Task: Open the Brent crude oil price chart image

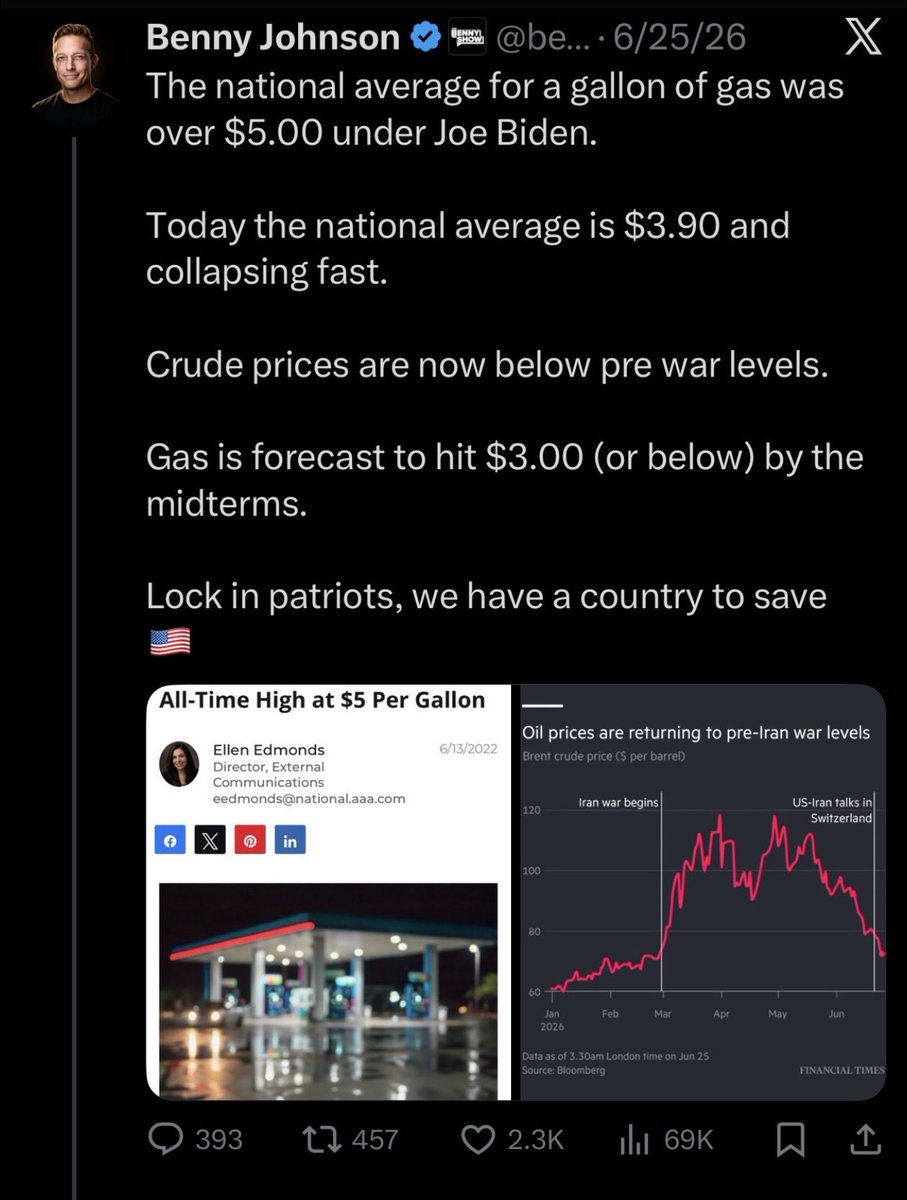Action: (700, 892)
